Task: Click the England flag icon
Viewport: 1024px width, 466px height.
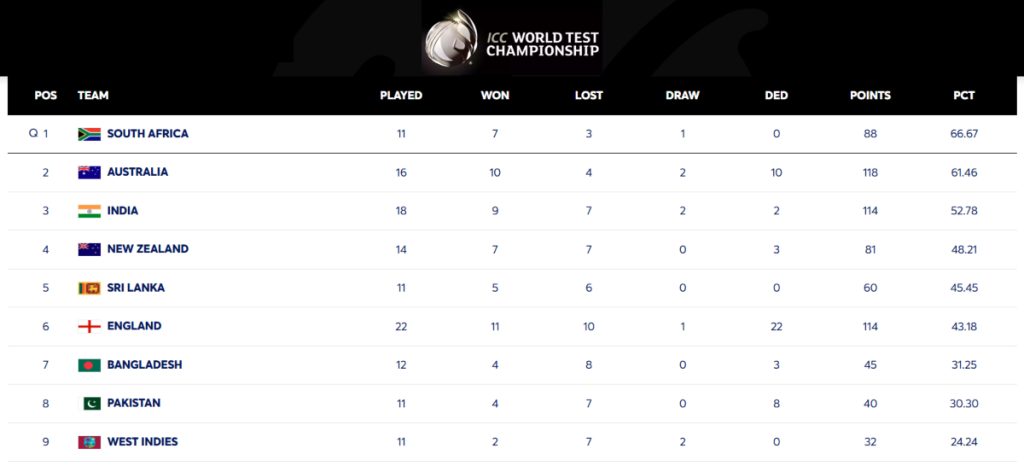Action: point(89,326)
